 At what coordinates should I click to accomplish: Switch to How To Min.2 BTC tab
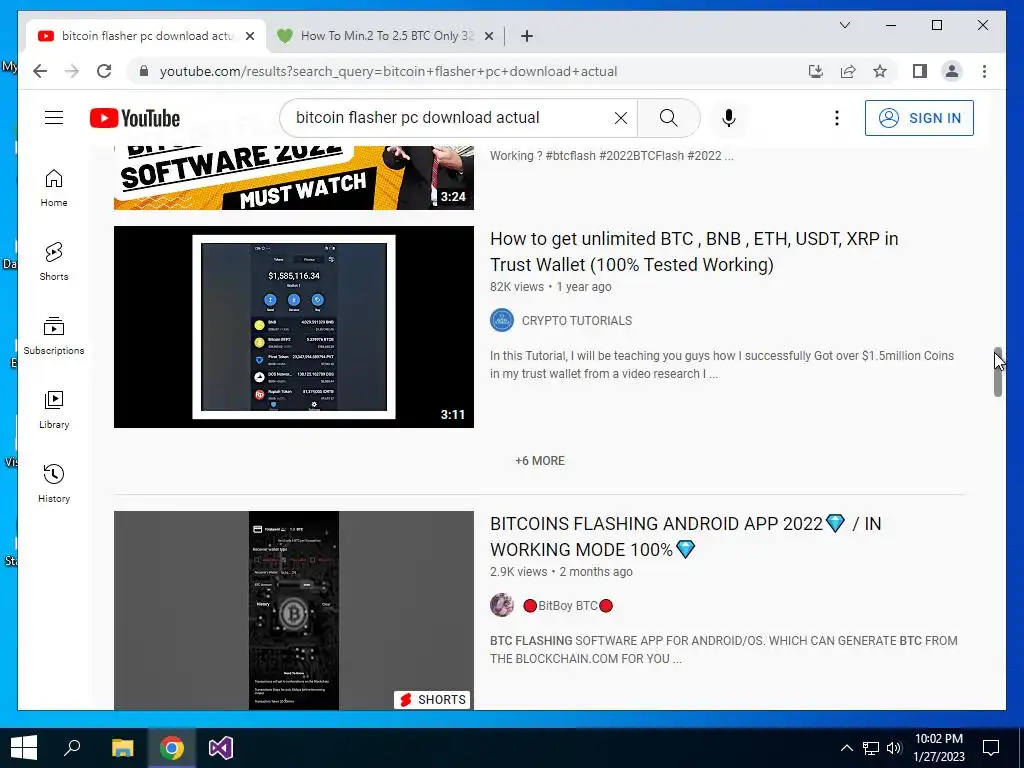385,36
